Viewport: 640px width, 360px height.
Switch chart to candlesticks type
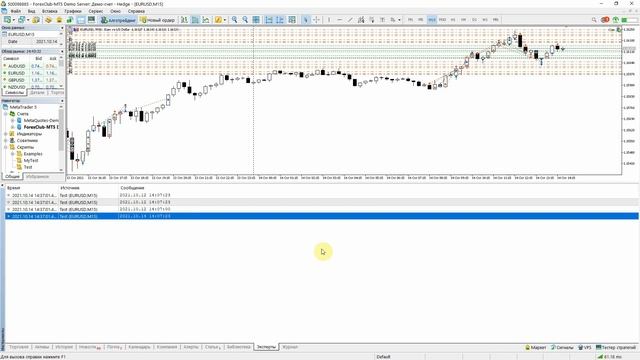195,20
